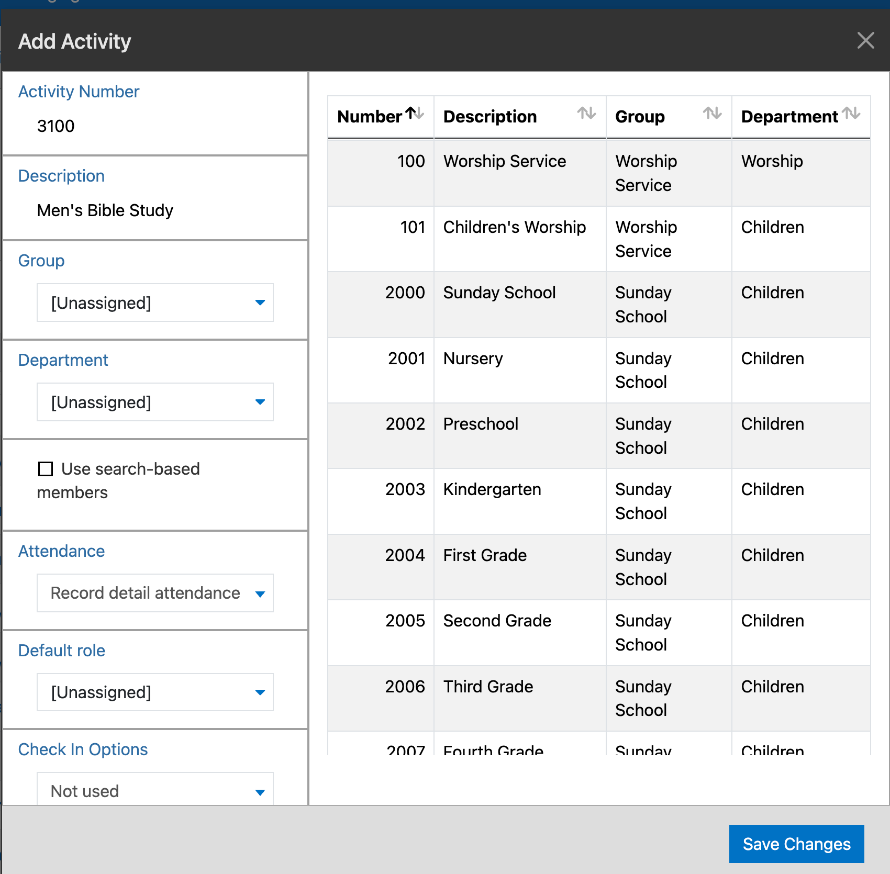
Task: Select the Preschool activity
Action: click(x=599, y=436)
